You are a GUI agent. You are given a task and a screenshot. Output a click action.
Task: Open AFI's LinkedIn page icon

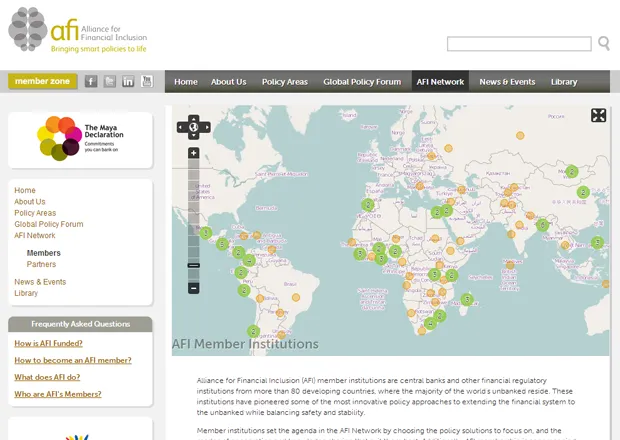pos(128,81)
